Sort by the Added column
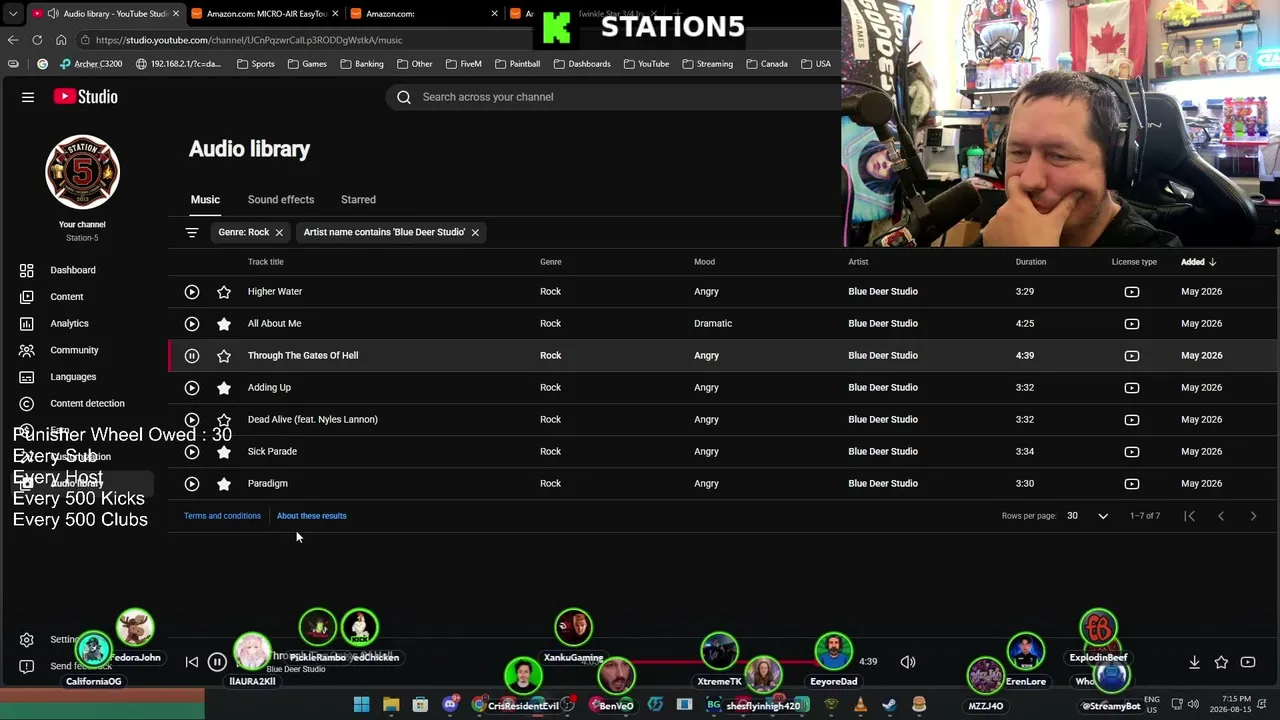1280x720 pixels. click(1198, 262)
